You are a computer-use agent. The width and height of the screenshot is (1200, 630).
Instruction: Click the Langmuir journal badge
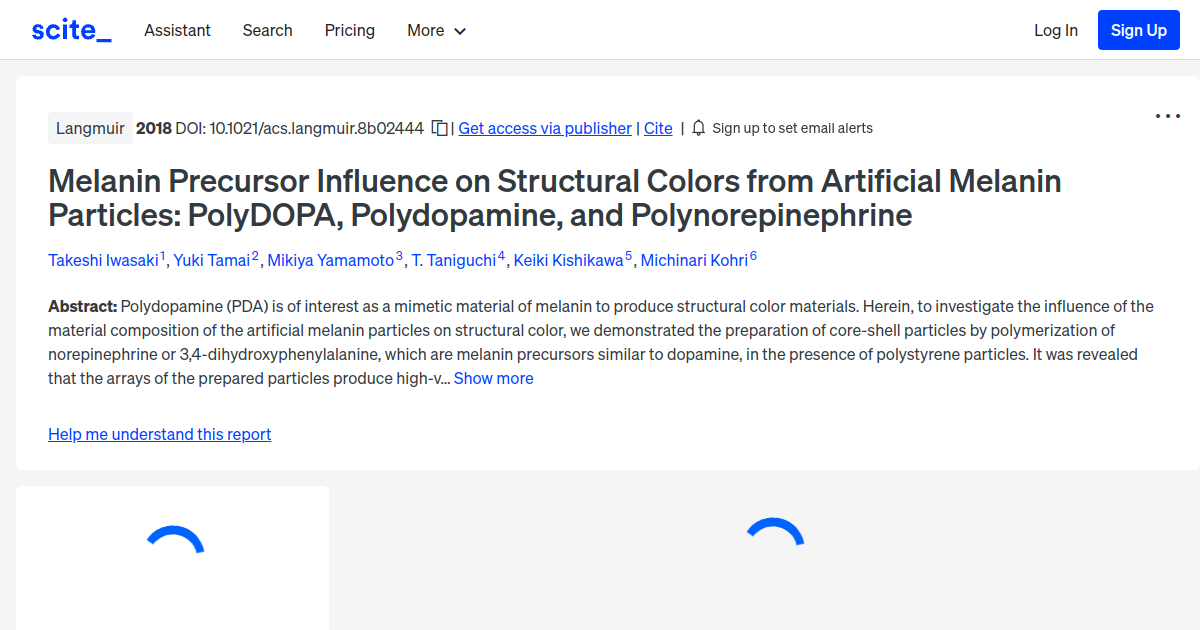point(90,128)
